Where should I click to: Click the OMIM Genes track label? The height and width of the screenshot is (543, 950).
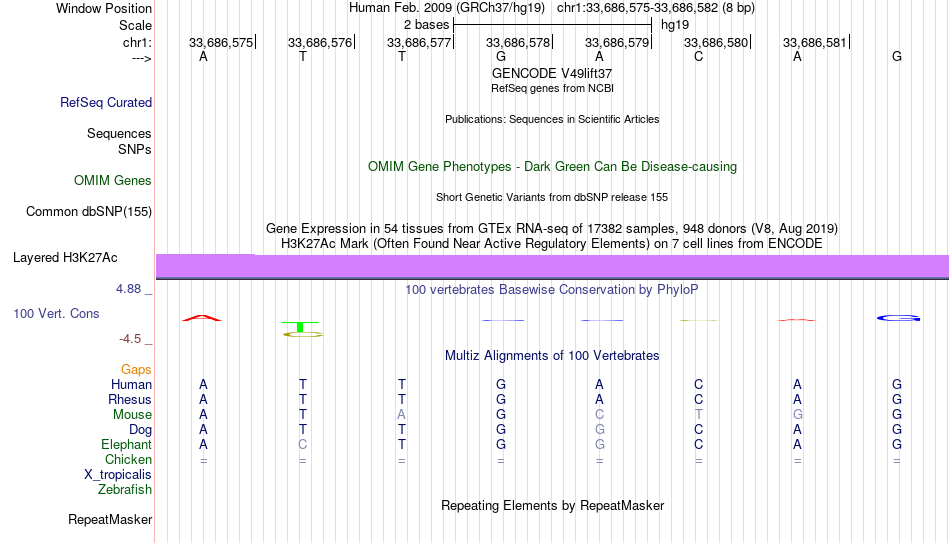[x=112, y=181]
